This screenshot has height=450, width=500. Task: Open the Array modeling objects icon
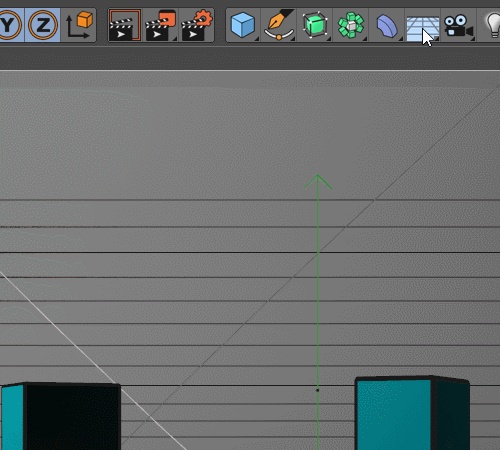[351, 25]
